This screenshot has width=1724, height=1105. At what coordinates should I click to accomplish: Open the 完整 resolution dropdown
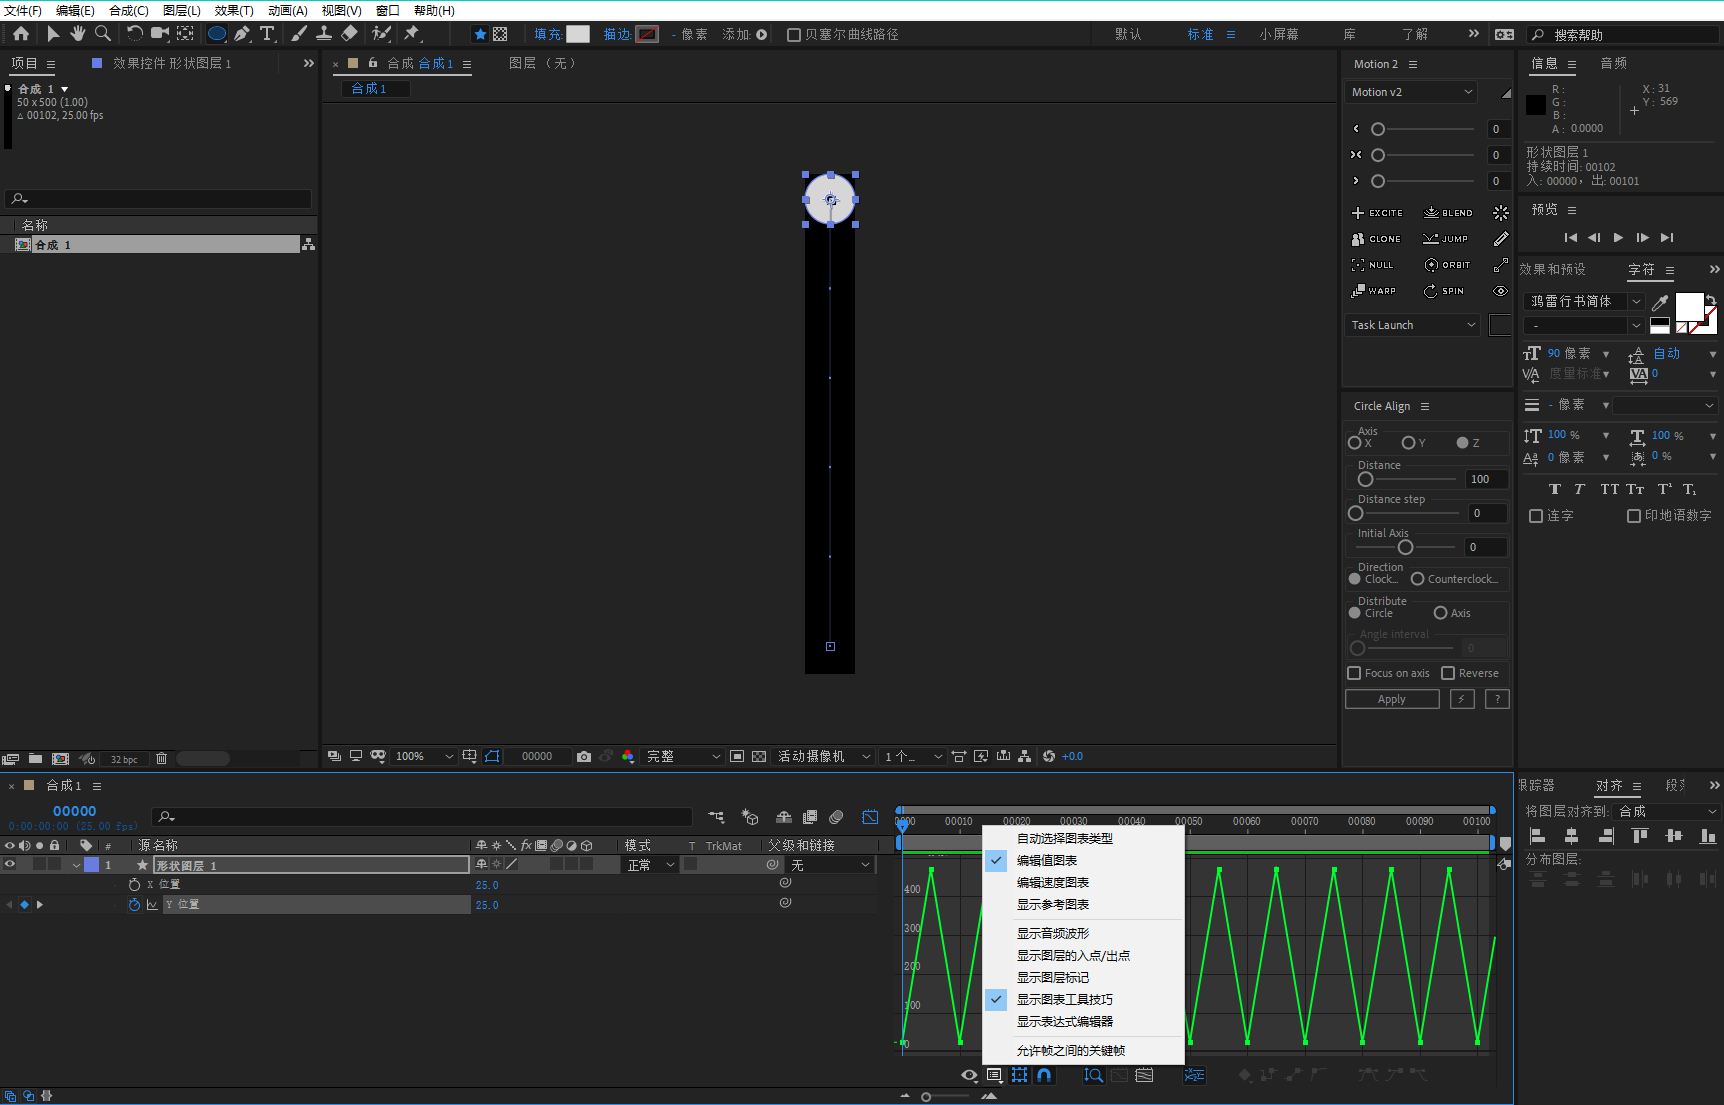point(683,756)
